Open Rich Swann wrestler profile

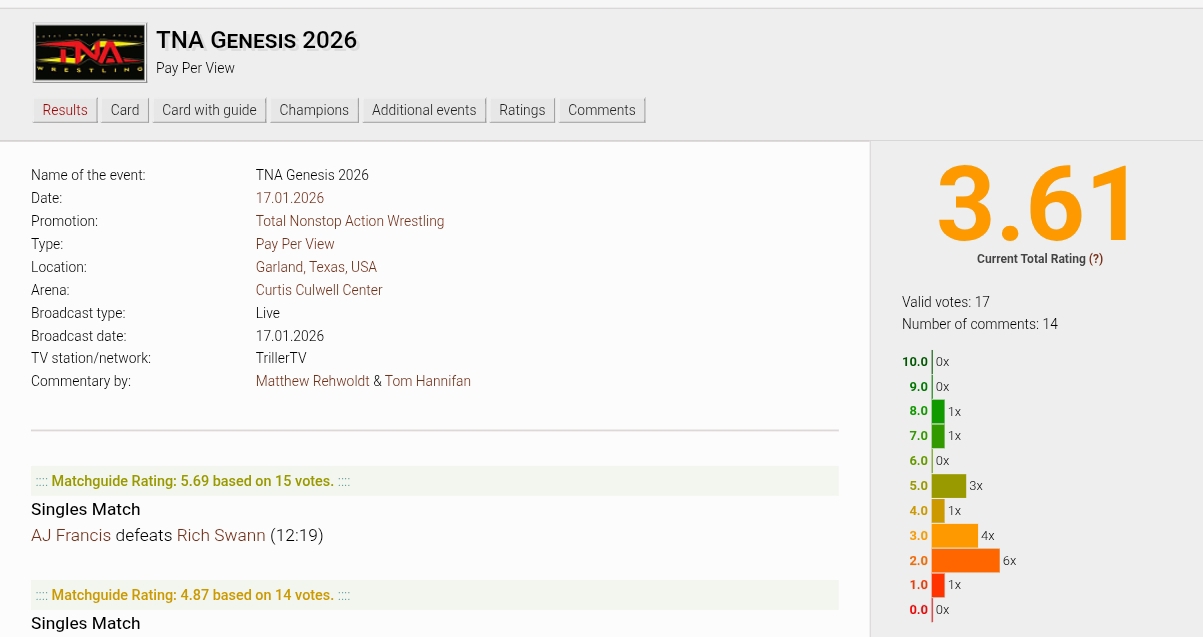(221, 535)
